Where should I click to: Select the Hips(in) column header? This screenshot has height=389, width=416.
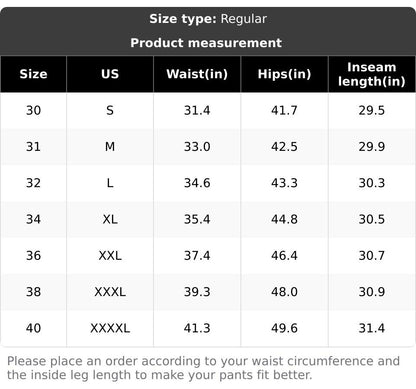coord(284,74)
